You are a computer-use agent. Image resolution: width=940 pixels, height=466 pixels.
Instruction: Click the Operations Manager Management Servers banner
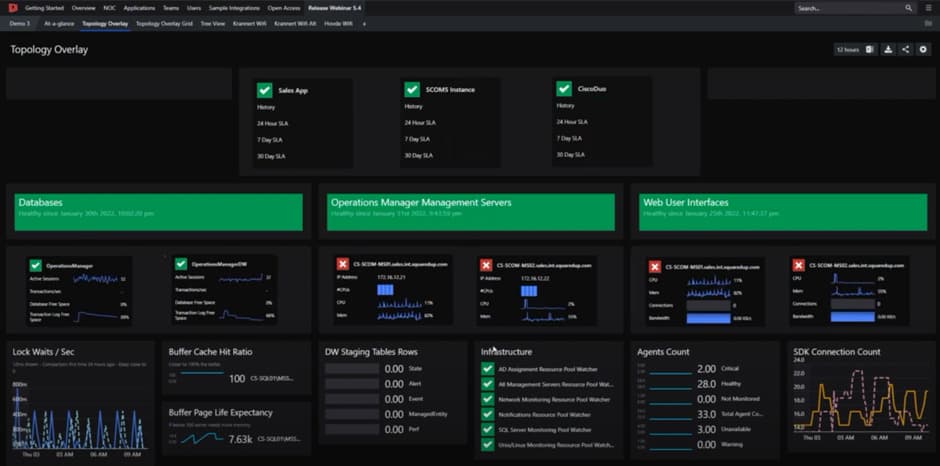(x=471, y=212)
